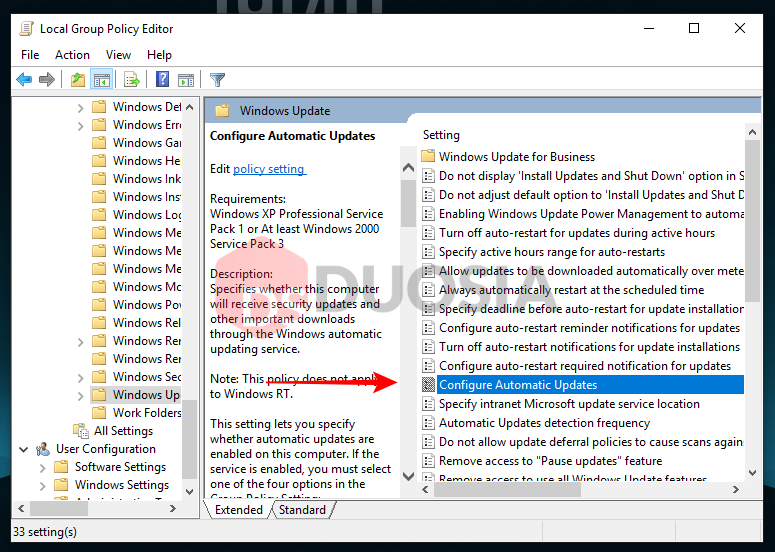Click the Windows Update for Business folder icon
Image resolution: width=775 pixels, height=552 pixels.
coord(428,157)
